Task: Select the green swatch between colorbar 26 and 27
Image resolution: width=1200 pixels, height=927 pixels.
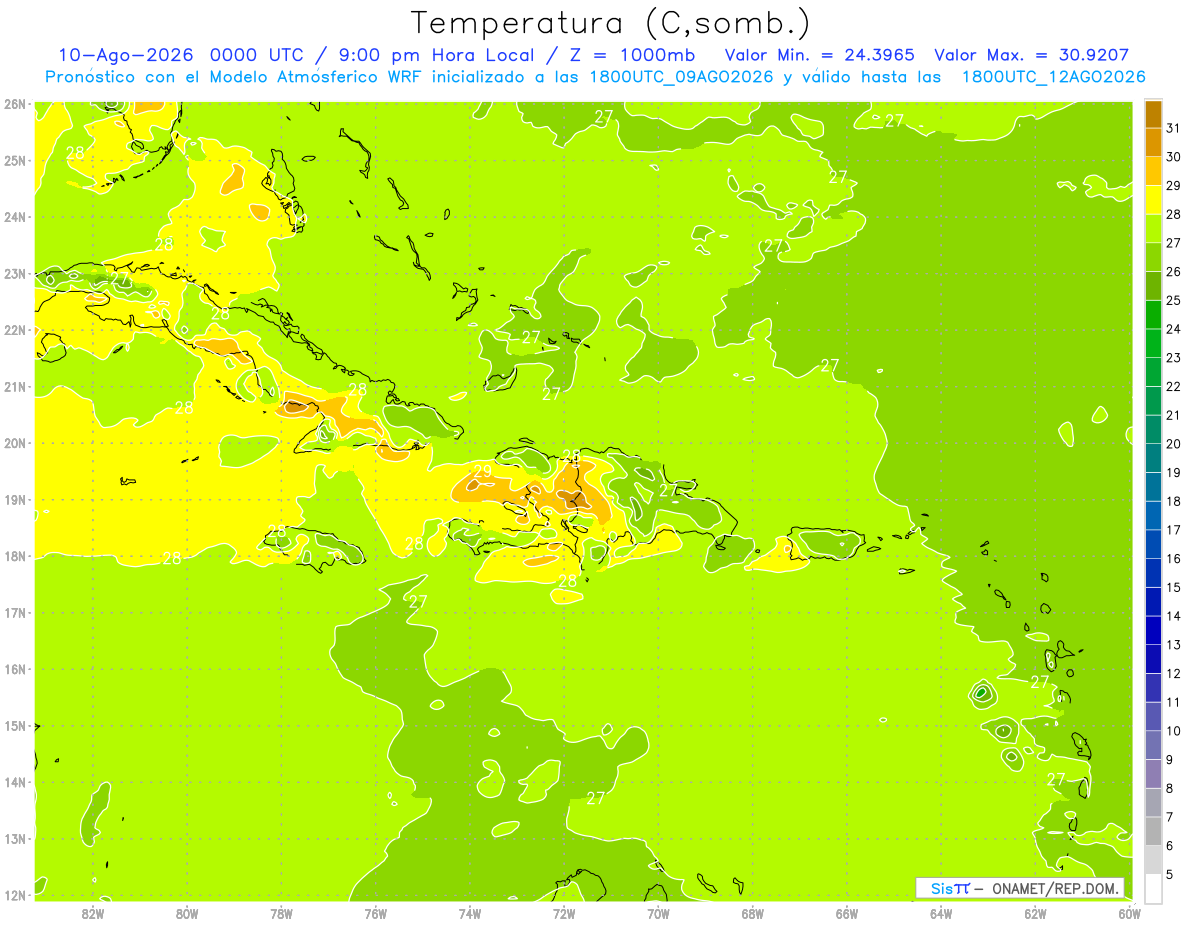Action: 1153,257
